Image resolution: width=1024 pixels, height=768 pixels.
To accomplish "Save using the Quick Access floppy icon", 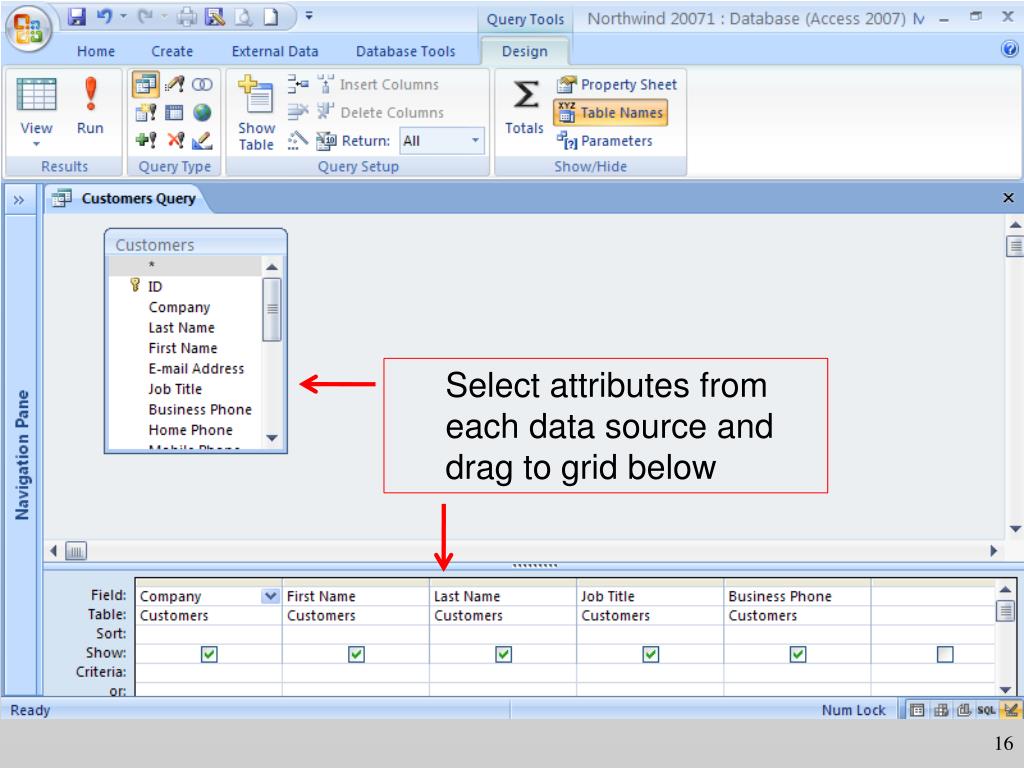I will tap(77, 16).
